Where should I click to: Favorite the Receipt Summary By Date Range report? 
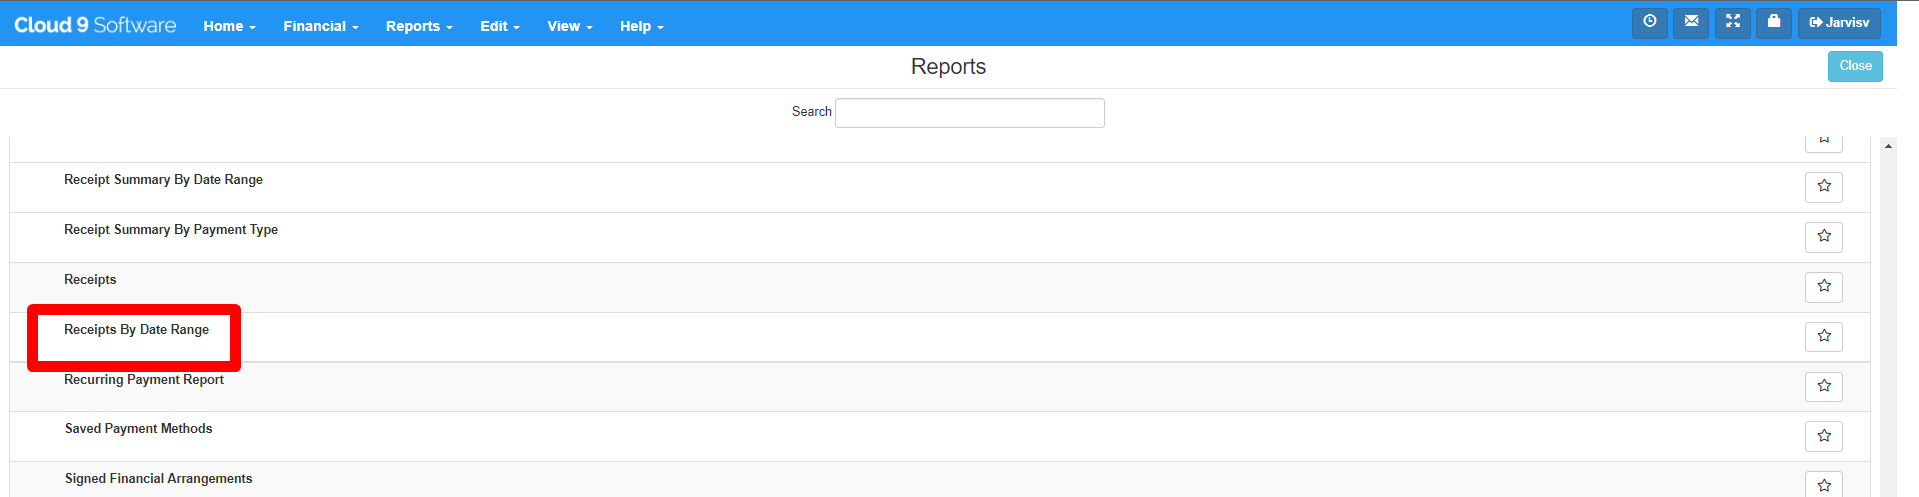(x=1823, y=187)
